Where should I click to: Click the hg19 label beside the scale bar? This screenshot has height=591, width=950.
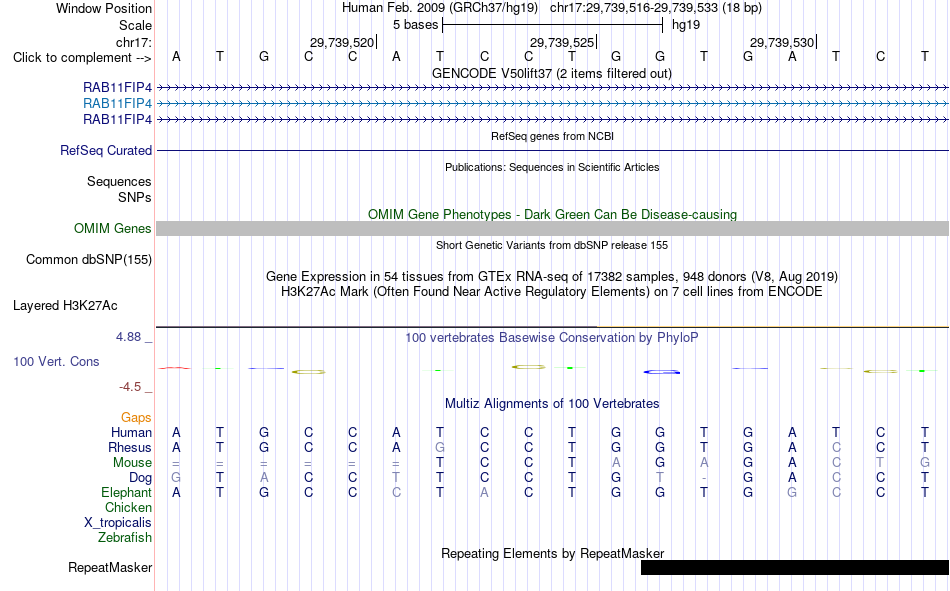point(686,25)
